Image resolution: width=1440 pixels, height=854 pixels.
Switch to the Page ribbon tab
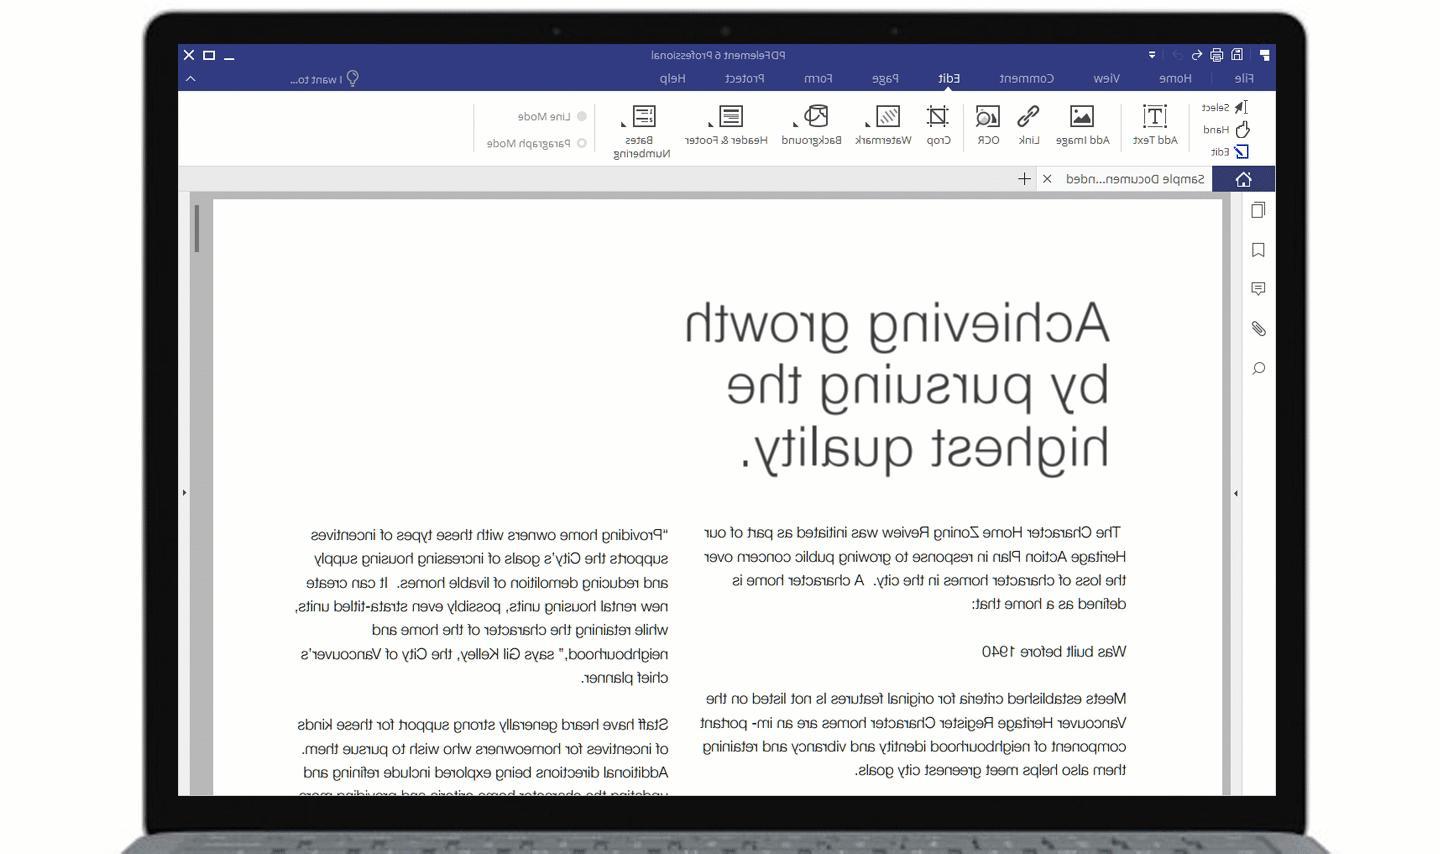(886, 78)
